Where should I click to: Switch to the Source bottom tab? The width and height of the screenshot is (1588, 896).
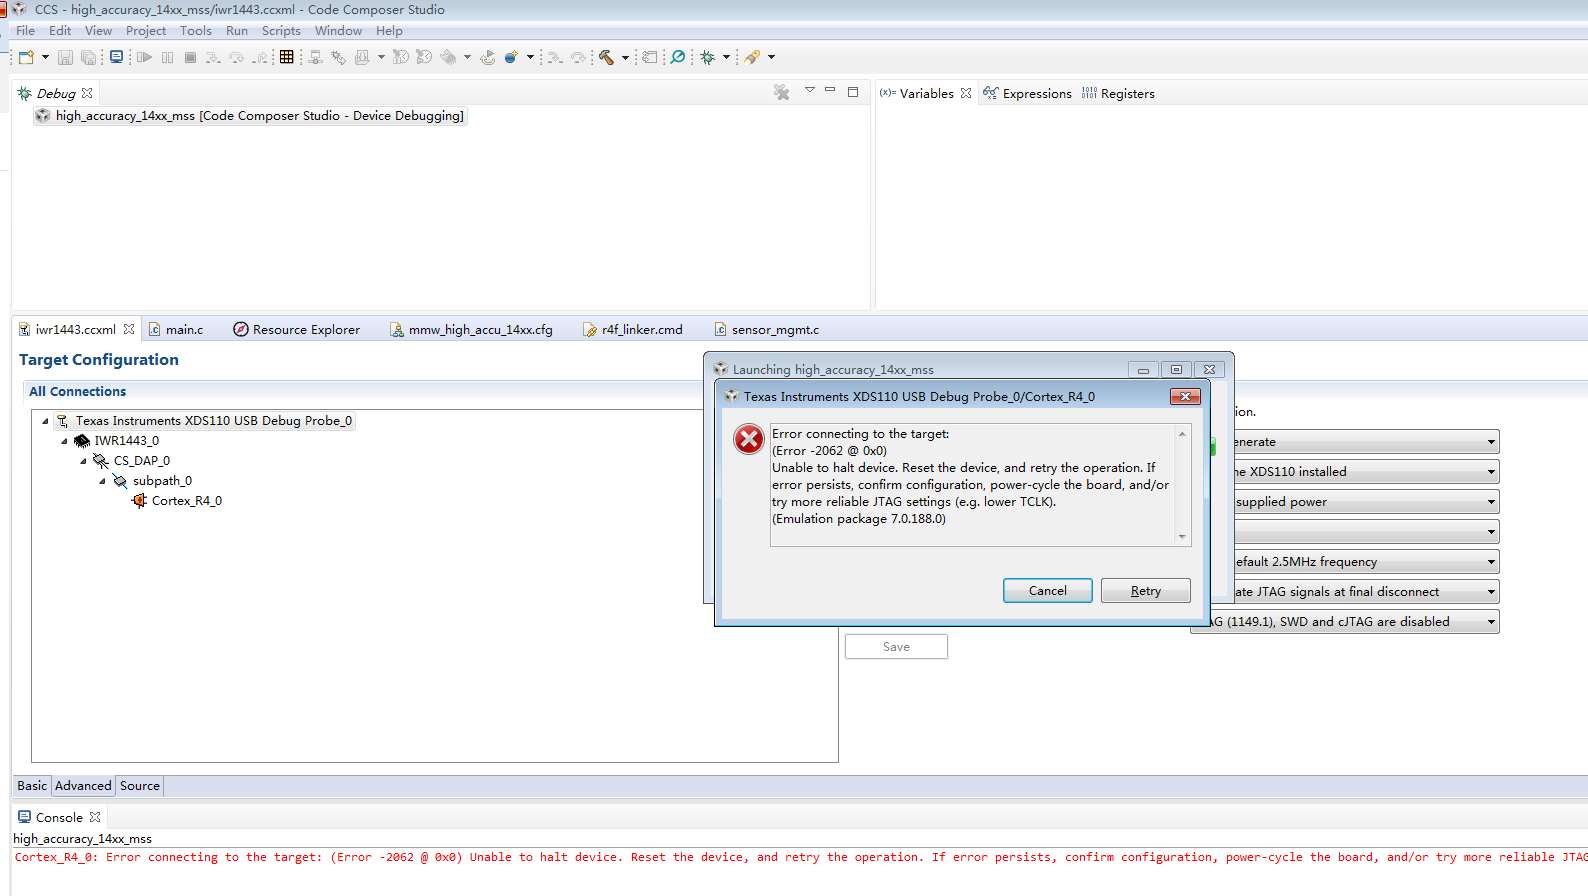click(140, 786)
